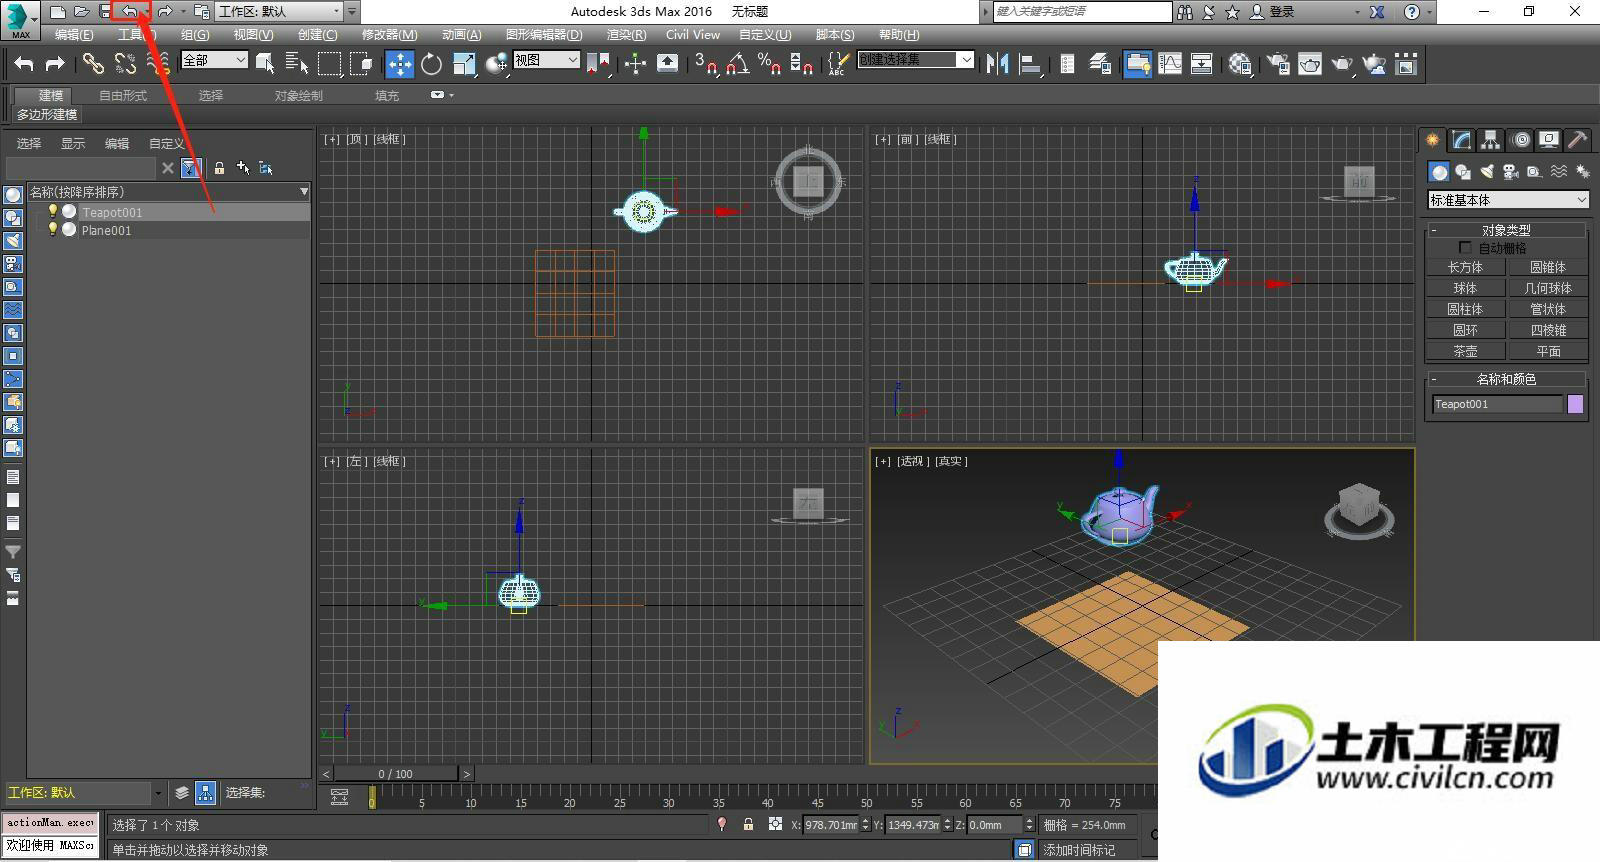This screenshot has width=1600, height=862.
Task: Select the Rotate tool
Action: point(431,64)
